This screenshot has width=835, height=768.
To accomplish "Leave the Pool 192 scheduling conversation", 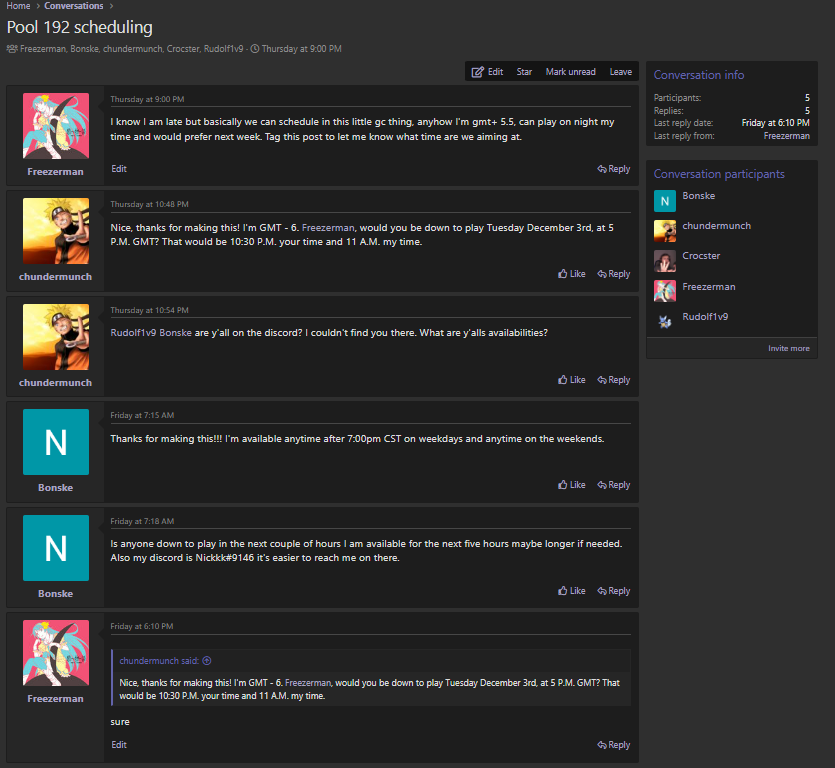I will pyautogui.click(x=620, y=72).
